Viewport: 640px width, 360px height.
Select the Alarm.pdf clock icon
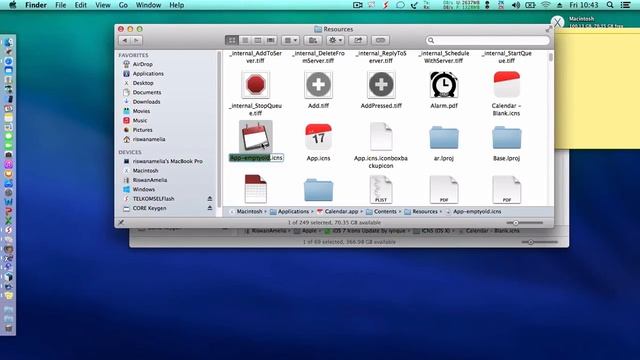pos(444,84)
